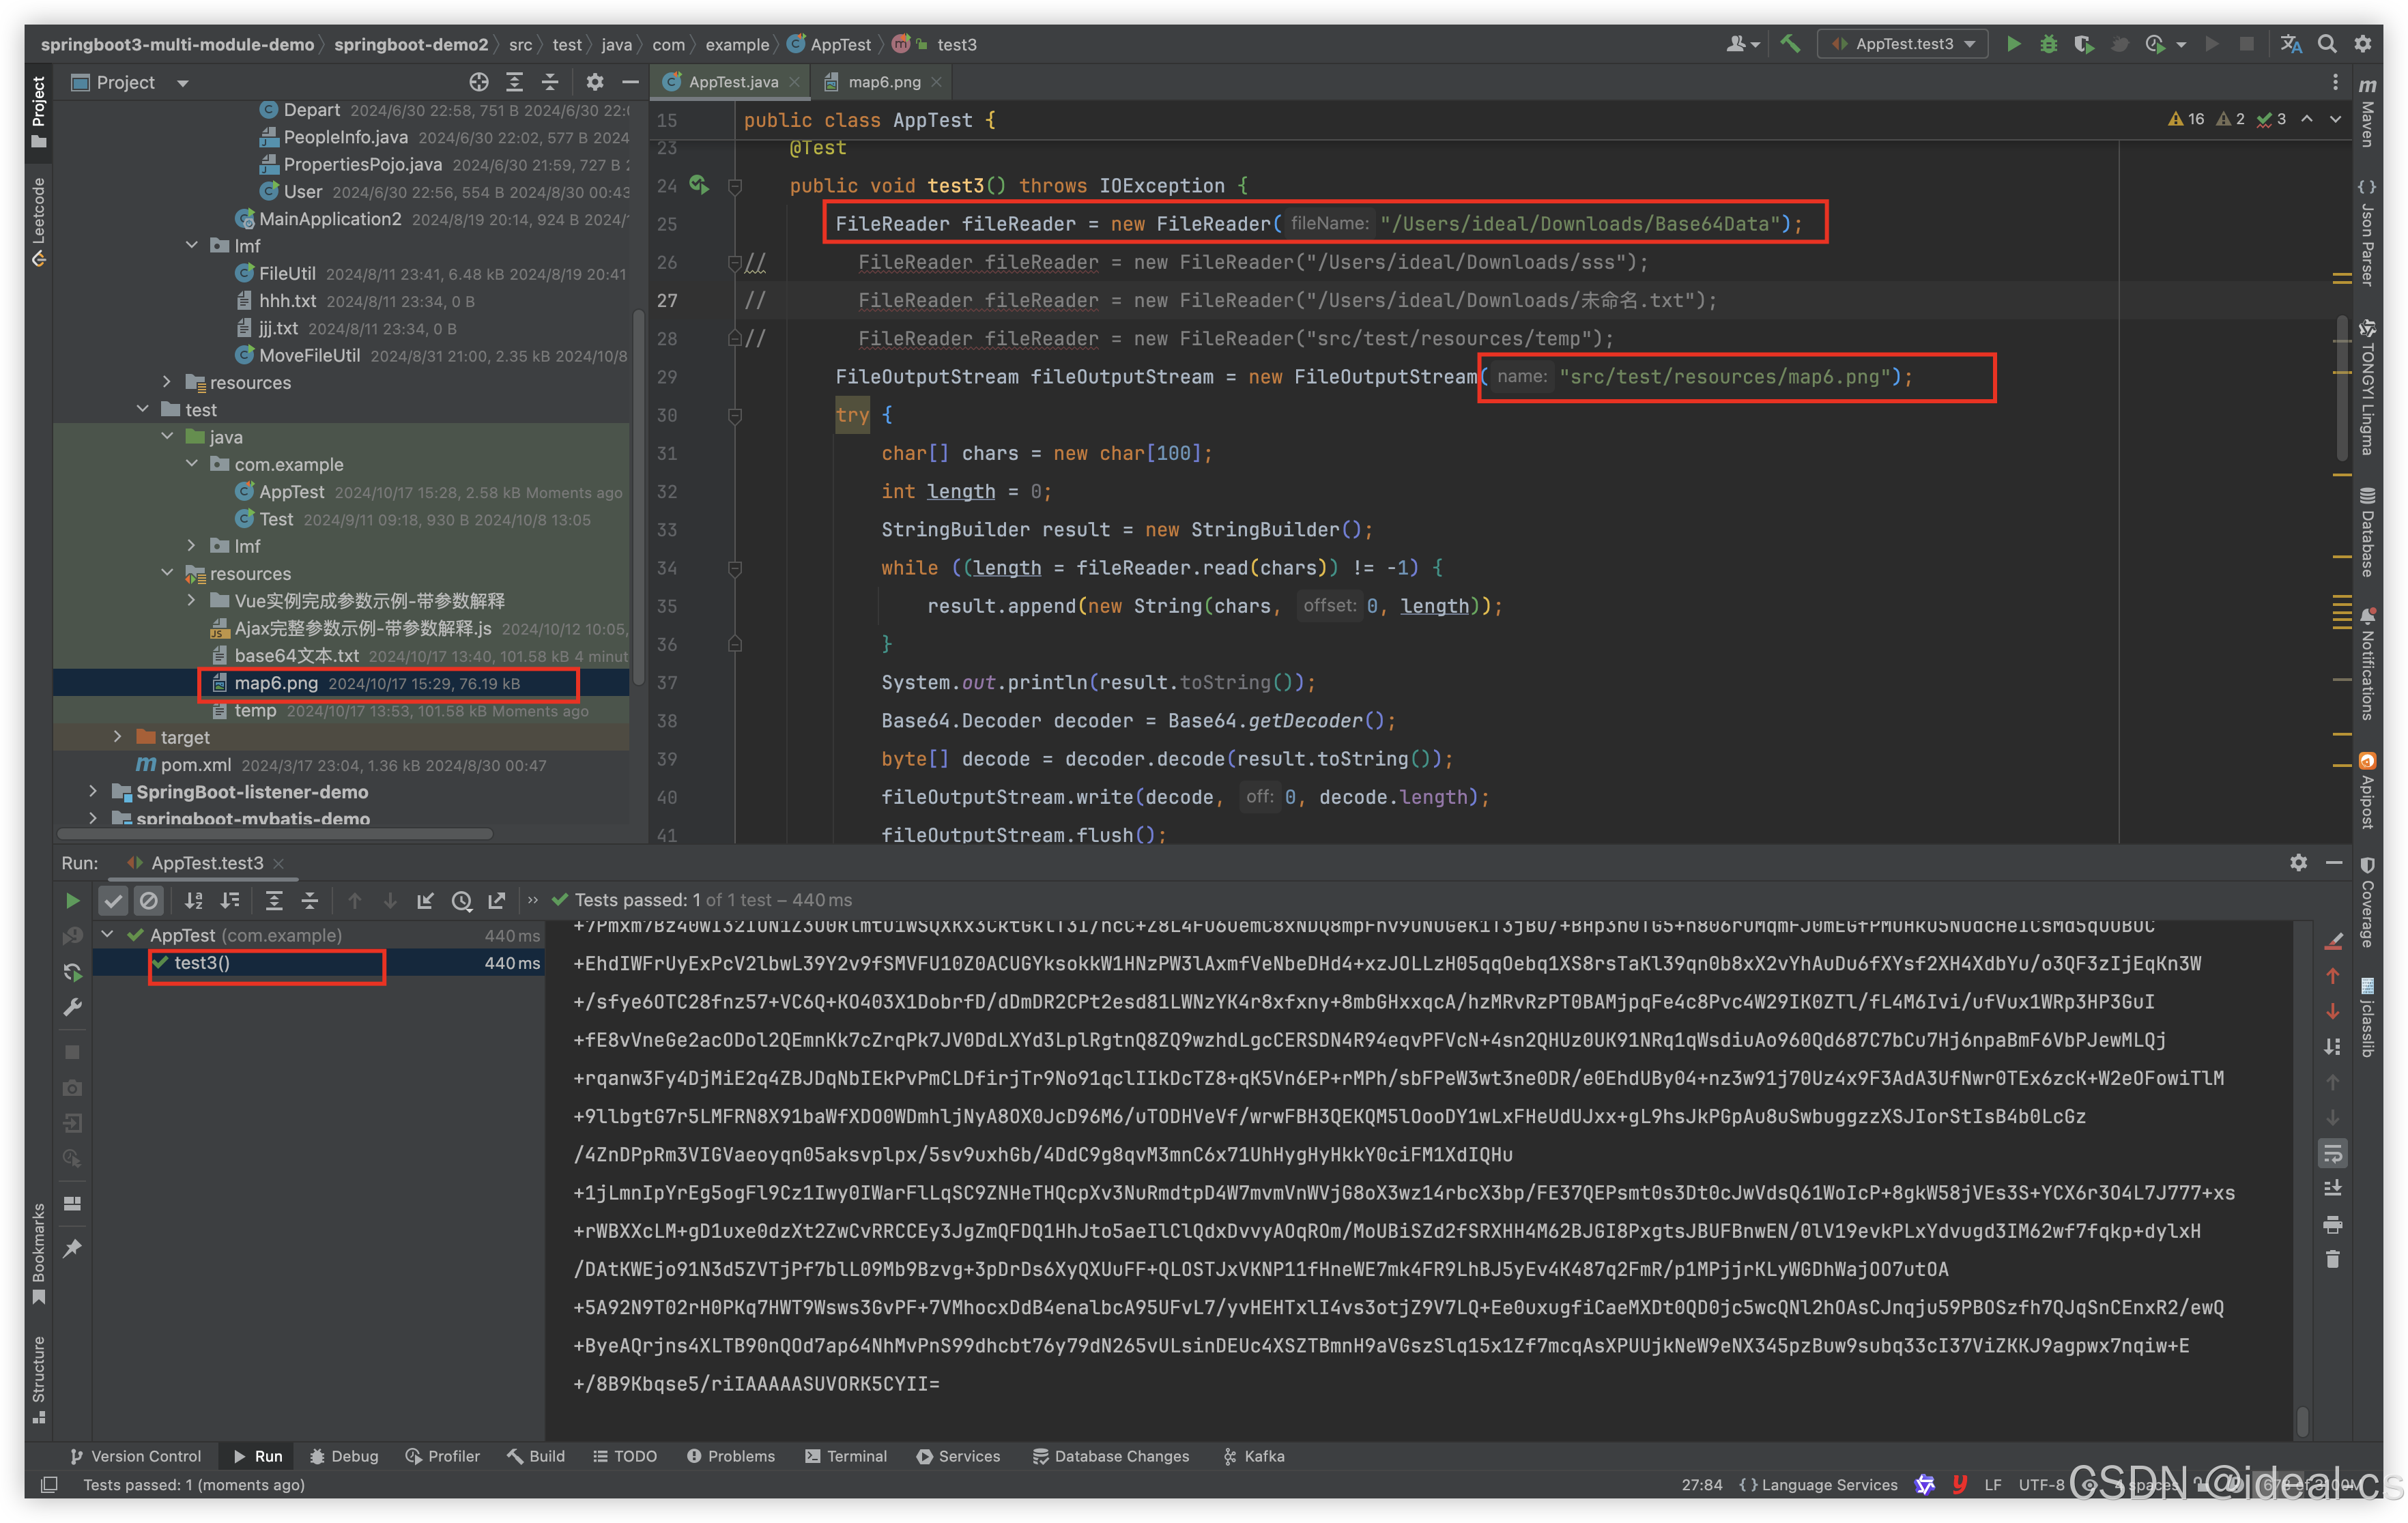Viewport: 2408px width, 1523px height.
Task: Click the Search Everywhere magnifier icon
Action: (2327, 44)
